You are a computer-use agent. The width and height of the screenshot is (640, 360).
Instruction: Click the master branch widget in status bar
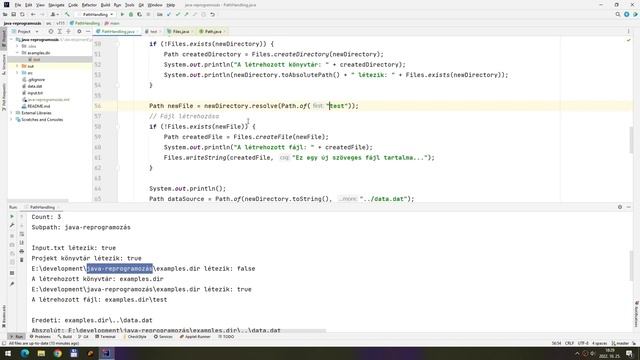coord(620,343)
